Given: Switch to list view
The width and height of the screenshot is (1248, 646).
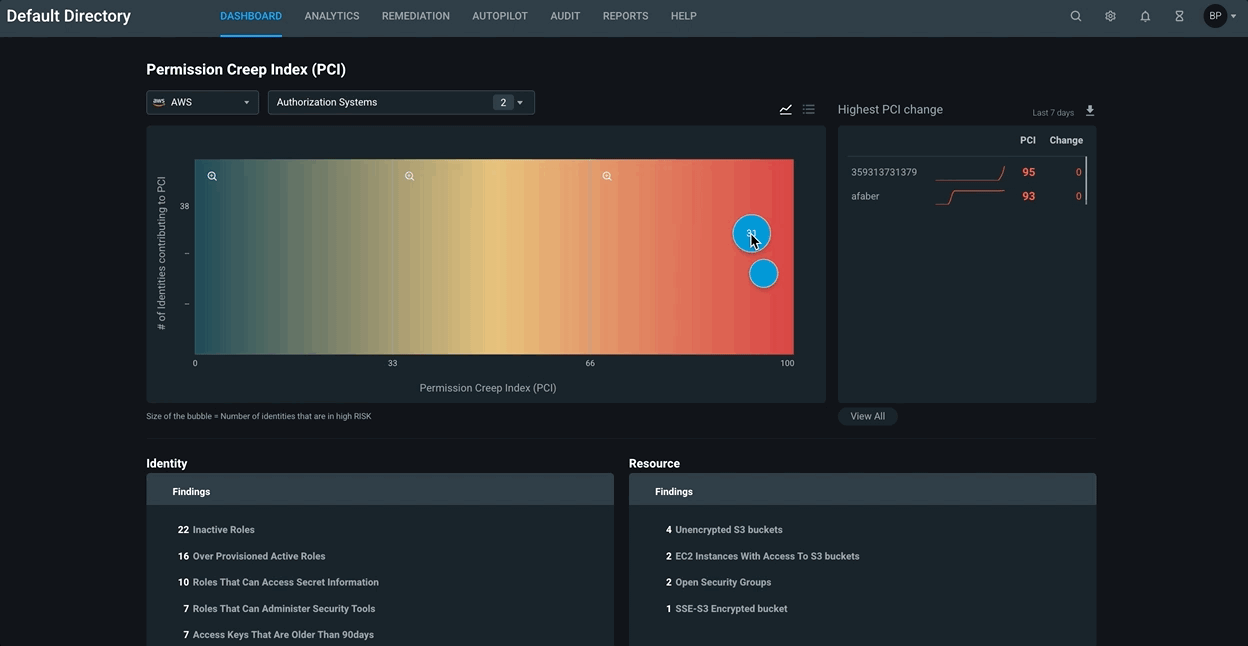Looking at the screenshot, I should [x=809, y=110].
